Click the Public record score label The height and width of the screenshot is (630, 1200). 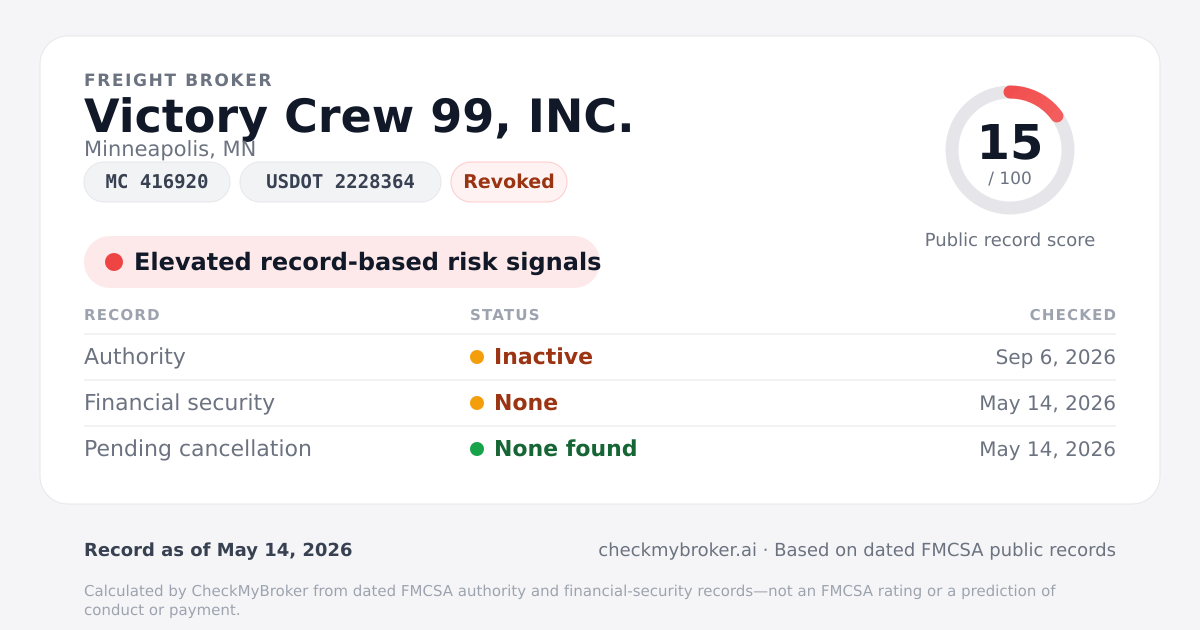(x=1010, y=240)
